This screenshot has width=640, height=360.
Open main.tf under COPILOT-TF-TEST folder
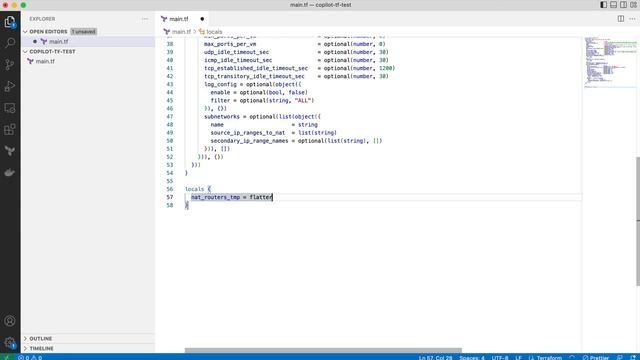point(88,61)
